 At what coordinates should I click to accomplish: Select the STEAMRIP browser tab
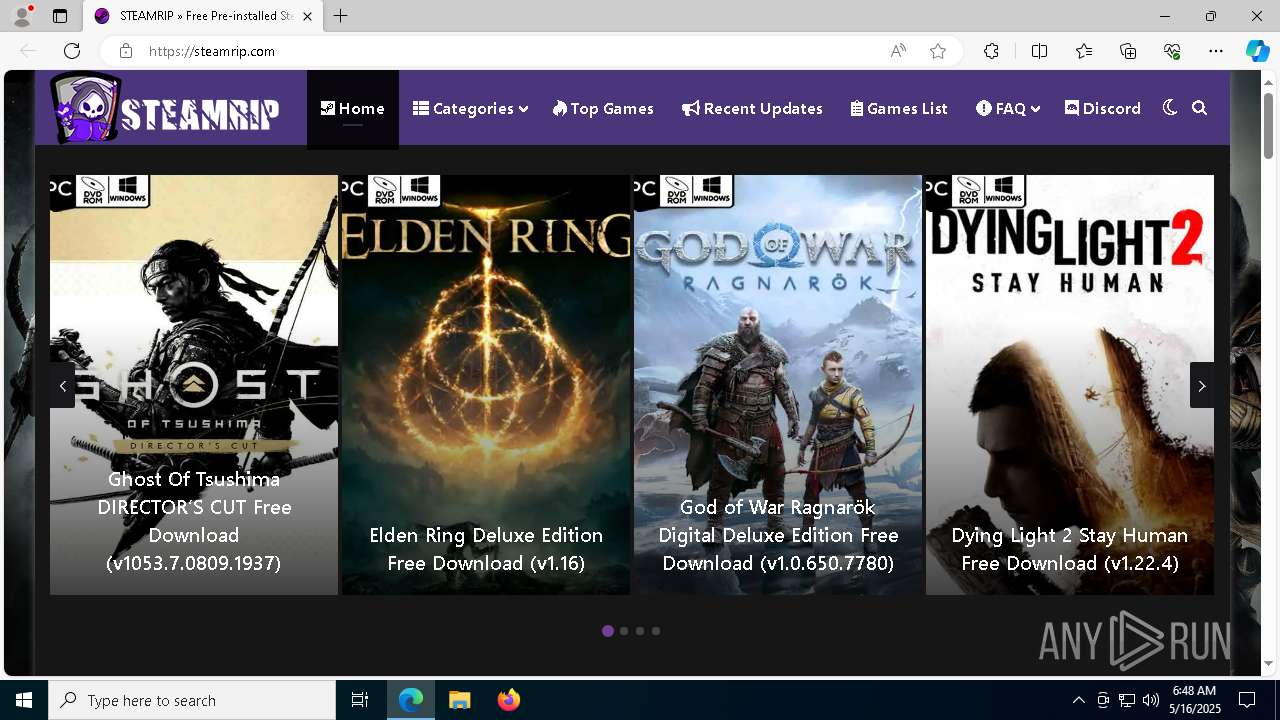[203, 16]
